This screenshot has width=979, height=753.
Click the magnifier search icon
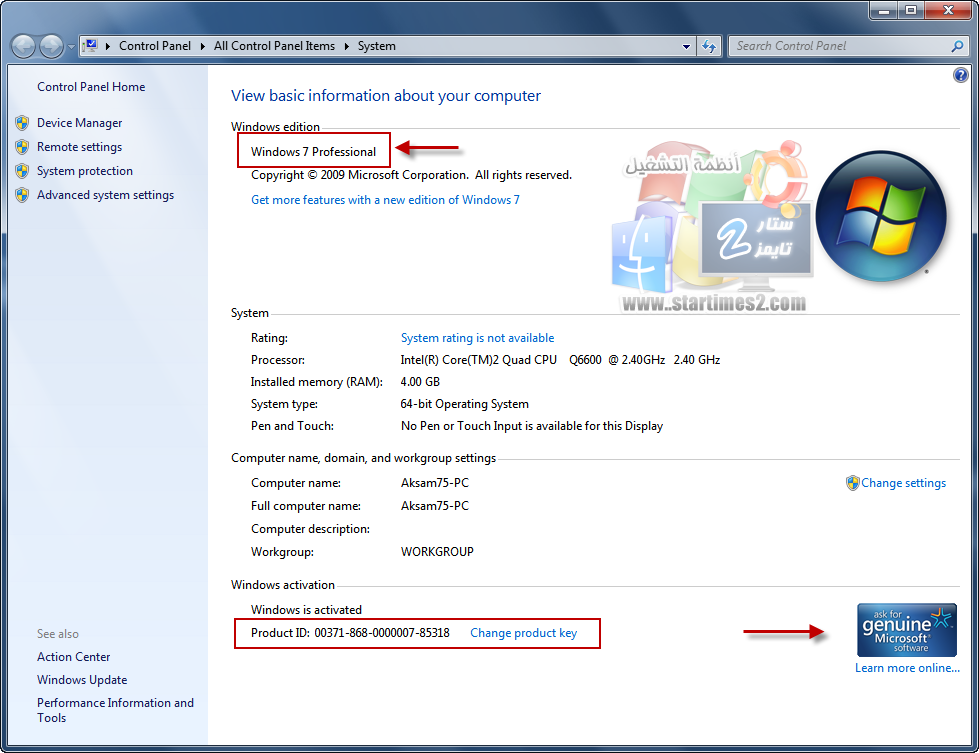[957, 46]
